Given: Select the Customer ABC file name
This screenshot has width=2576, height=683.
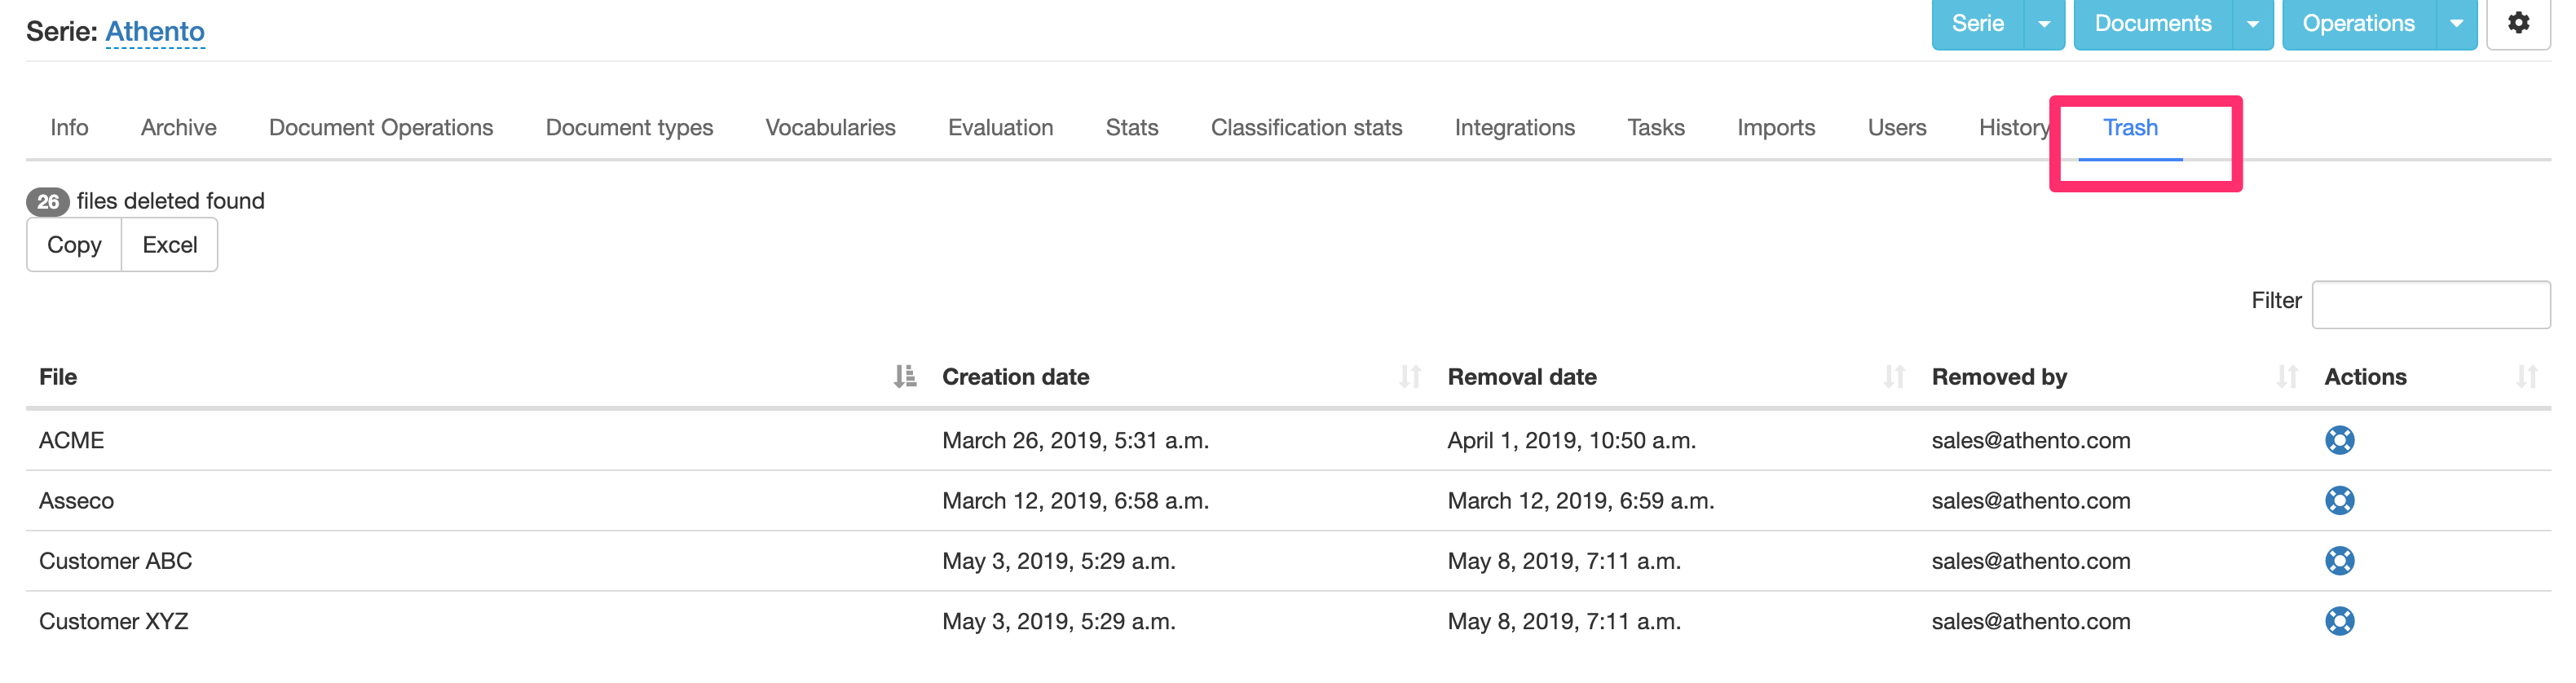Looking at the screenshot, I should pyautogui.click(x=115, y=560).
